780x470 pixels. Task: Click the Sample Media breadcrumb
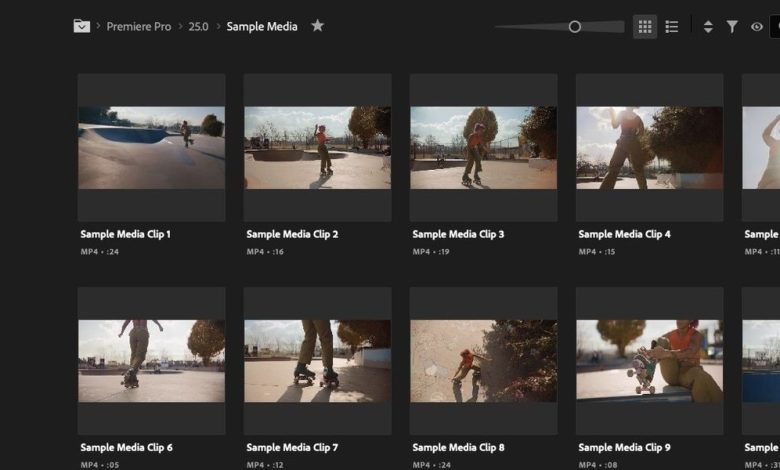coord(262,27)
